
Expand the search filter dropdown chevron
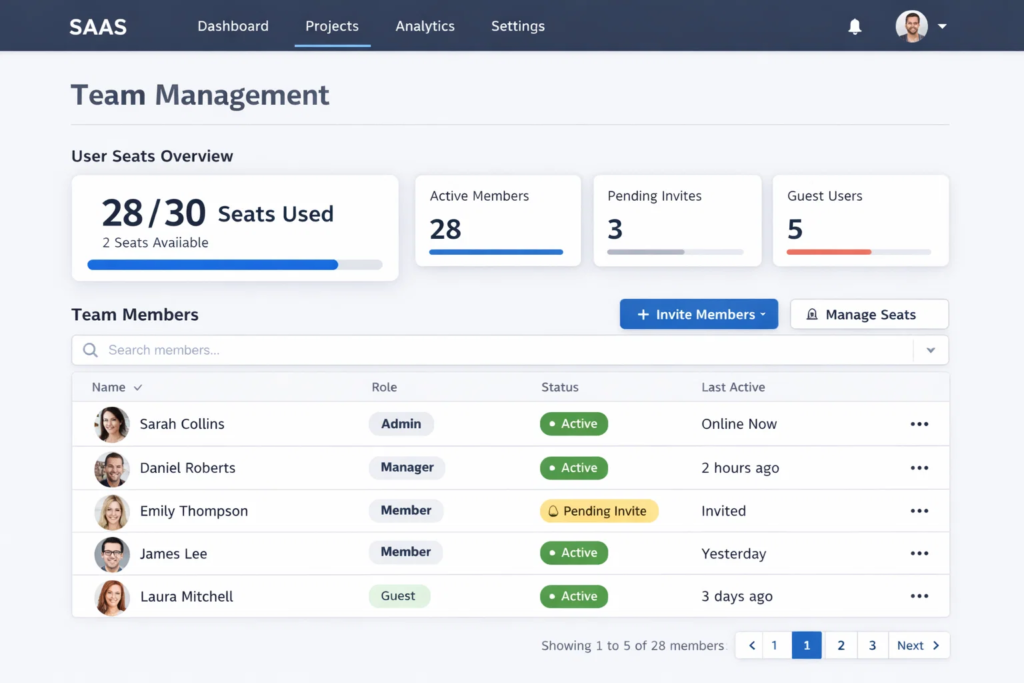click(x=930, y=350)
